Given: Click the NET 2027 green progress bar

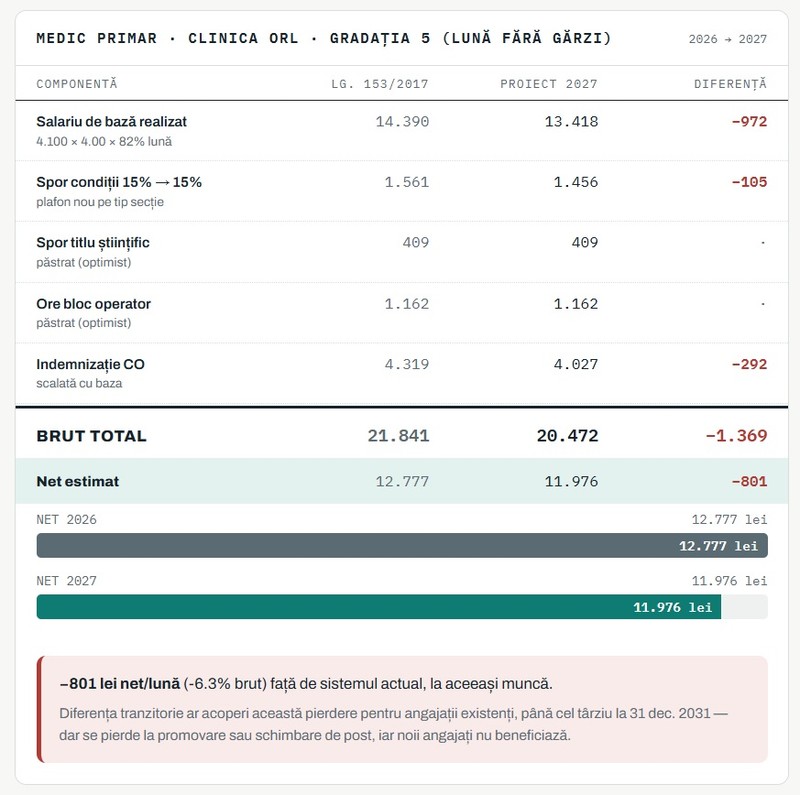Looking at the screenshot, I should click(379, 607).
